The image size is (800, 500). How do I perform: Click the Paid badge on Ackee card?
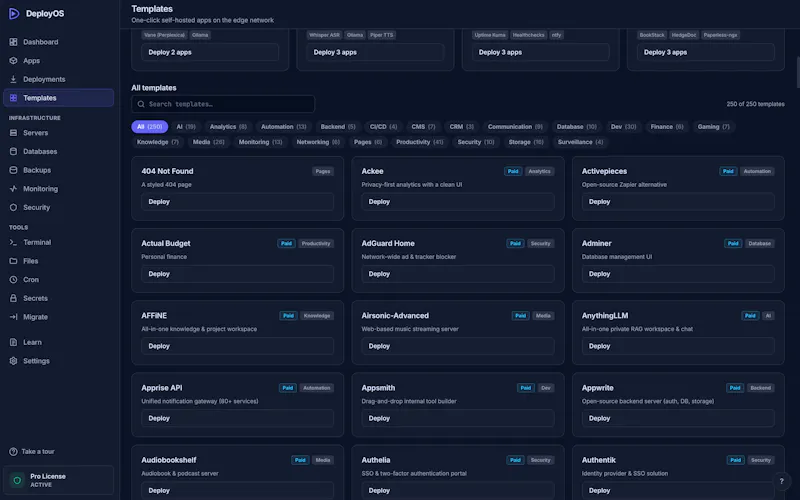tap(513, 171)
